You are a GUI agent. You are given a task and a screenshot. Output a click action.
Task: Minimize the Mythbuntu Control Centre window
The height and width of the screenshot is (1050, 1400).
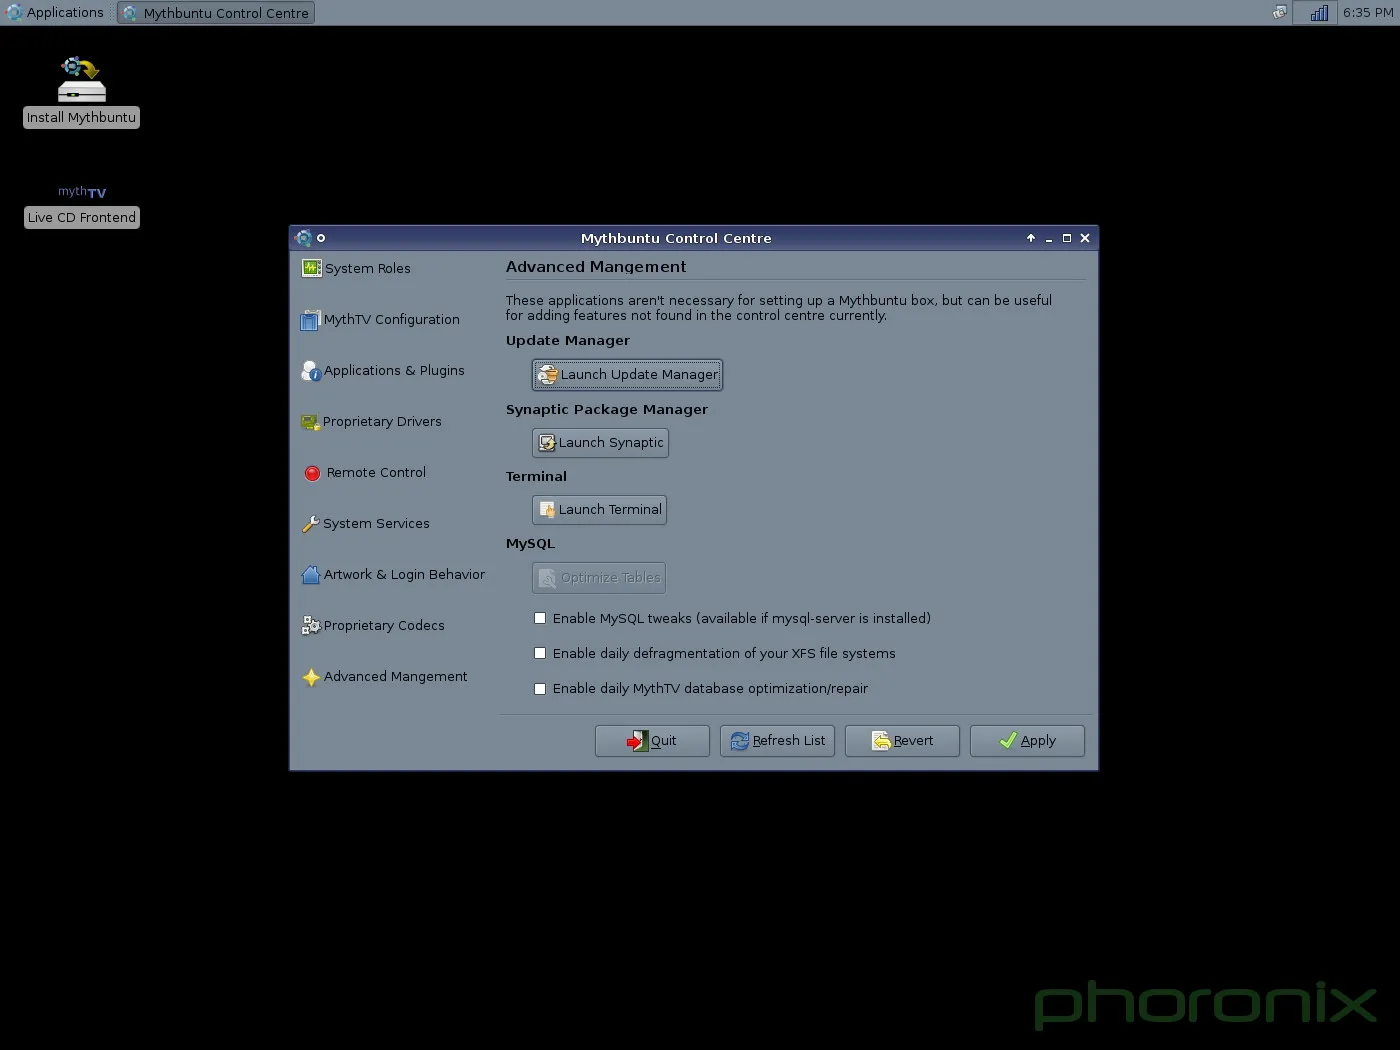pos(1049,238)
